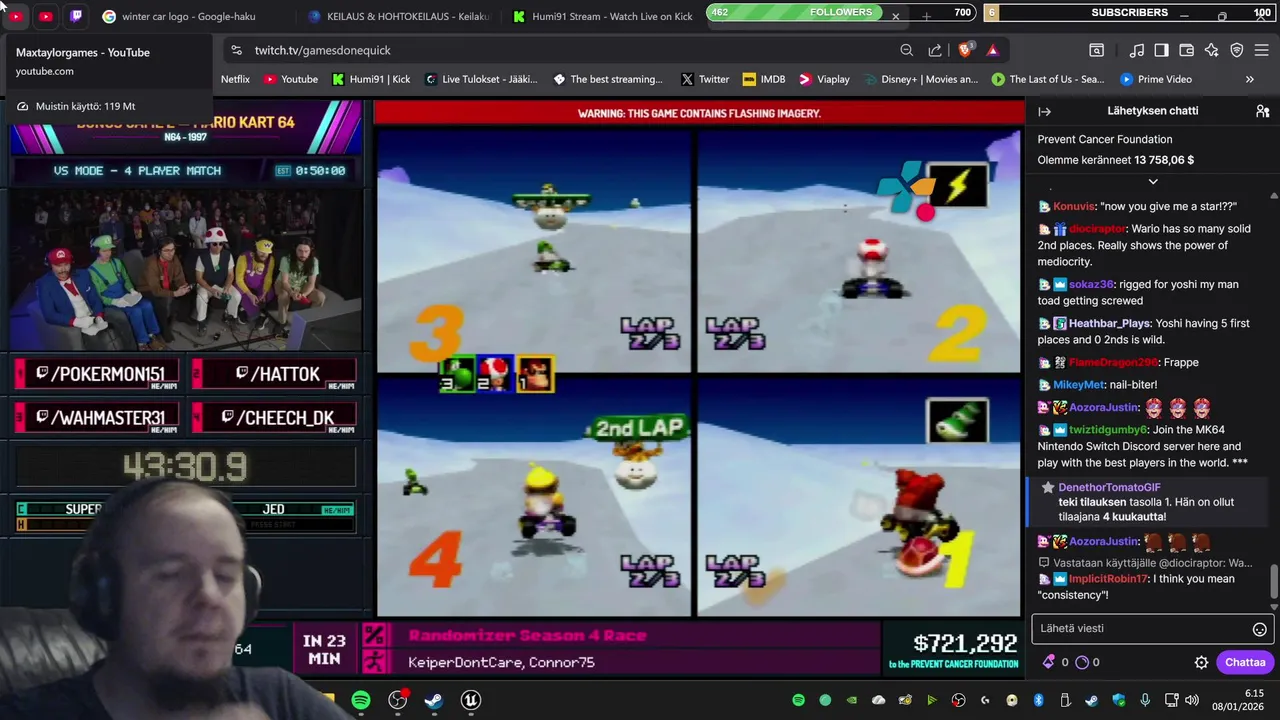This screenshot has height=720, width=1280.
Task: Open the emote picker smiley icon
Action: [1260, 629]
